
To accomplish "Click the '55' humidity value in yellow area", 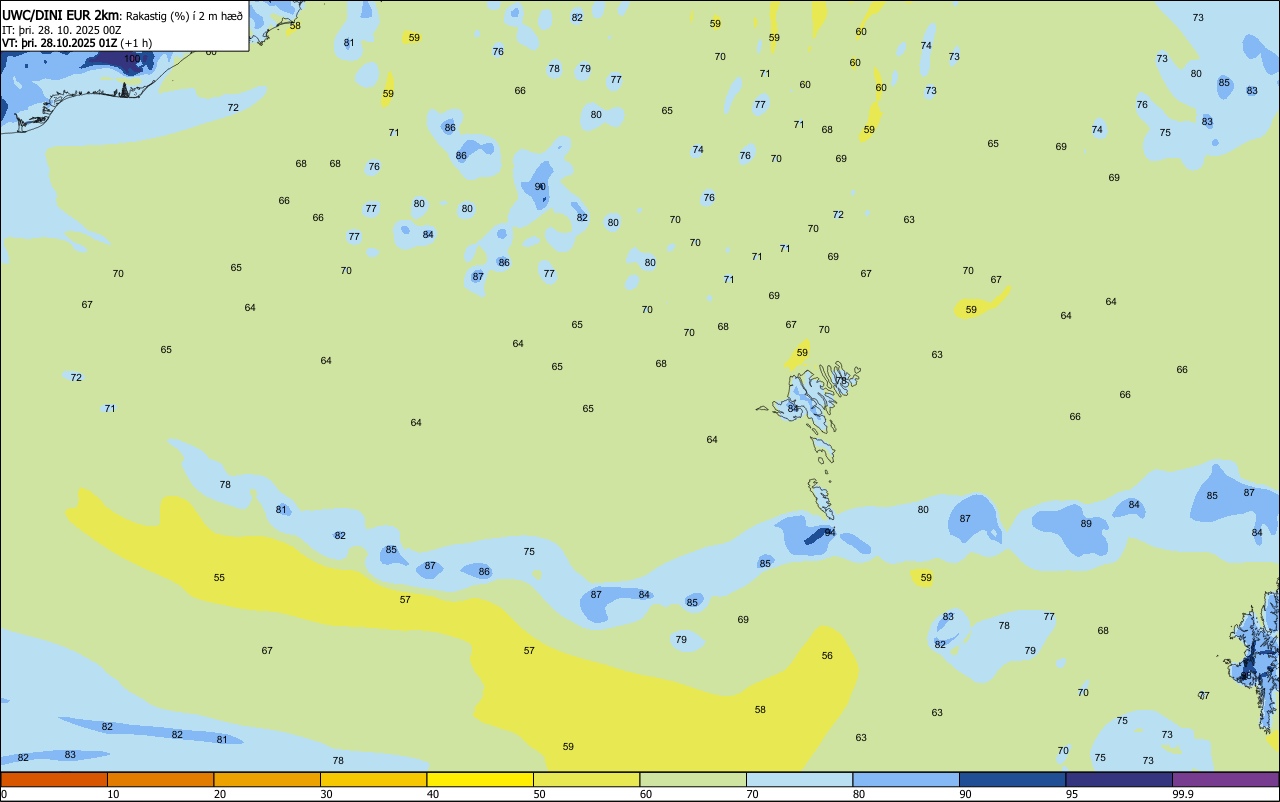I will [x=219, y=578].
